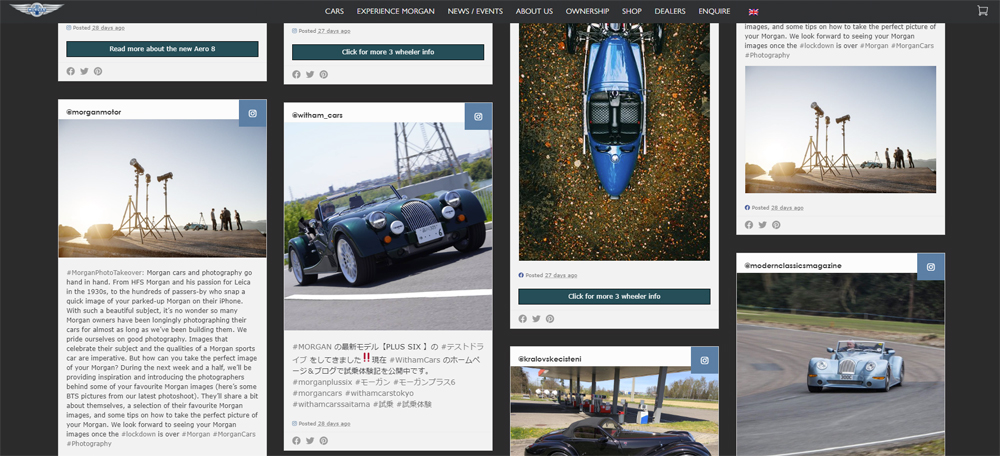Open the Instagram icon on the @modernclassicsmagazine card
This screenshot has height=456, width=1000.
pyautogui.click(x=930, y=267)
